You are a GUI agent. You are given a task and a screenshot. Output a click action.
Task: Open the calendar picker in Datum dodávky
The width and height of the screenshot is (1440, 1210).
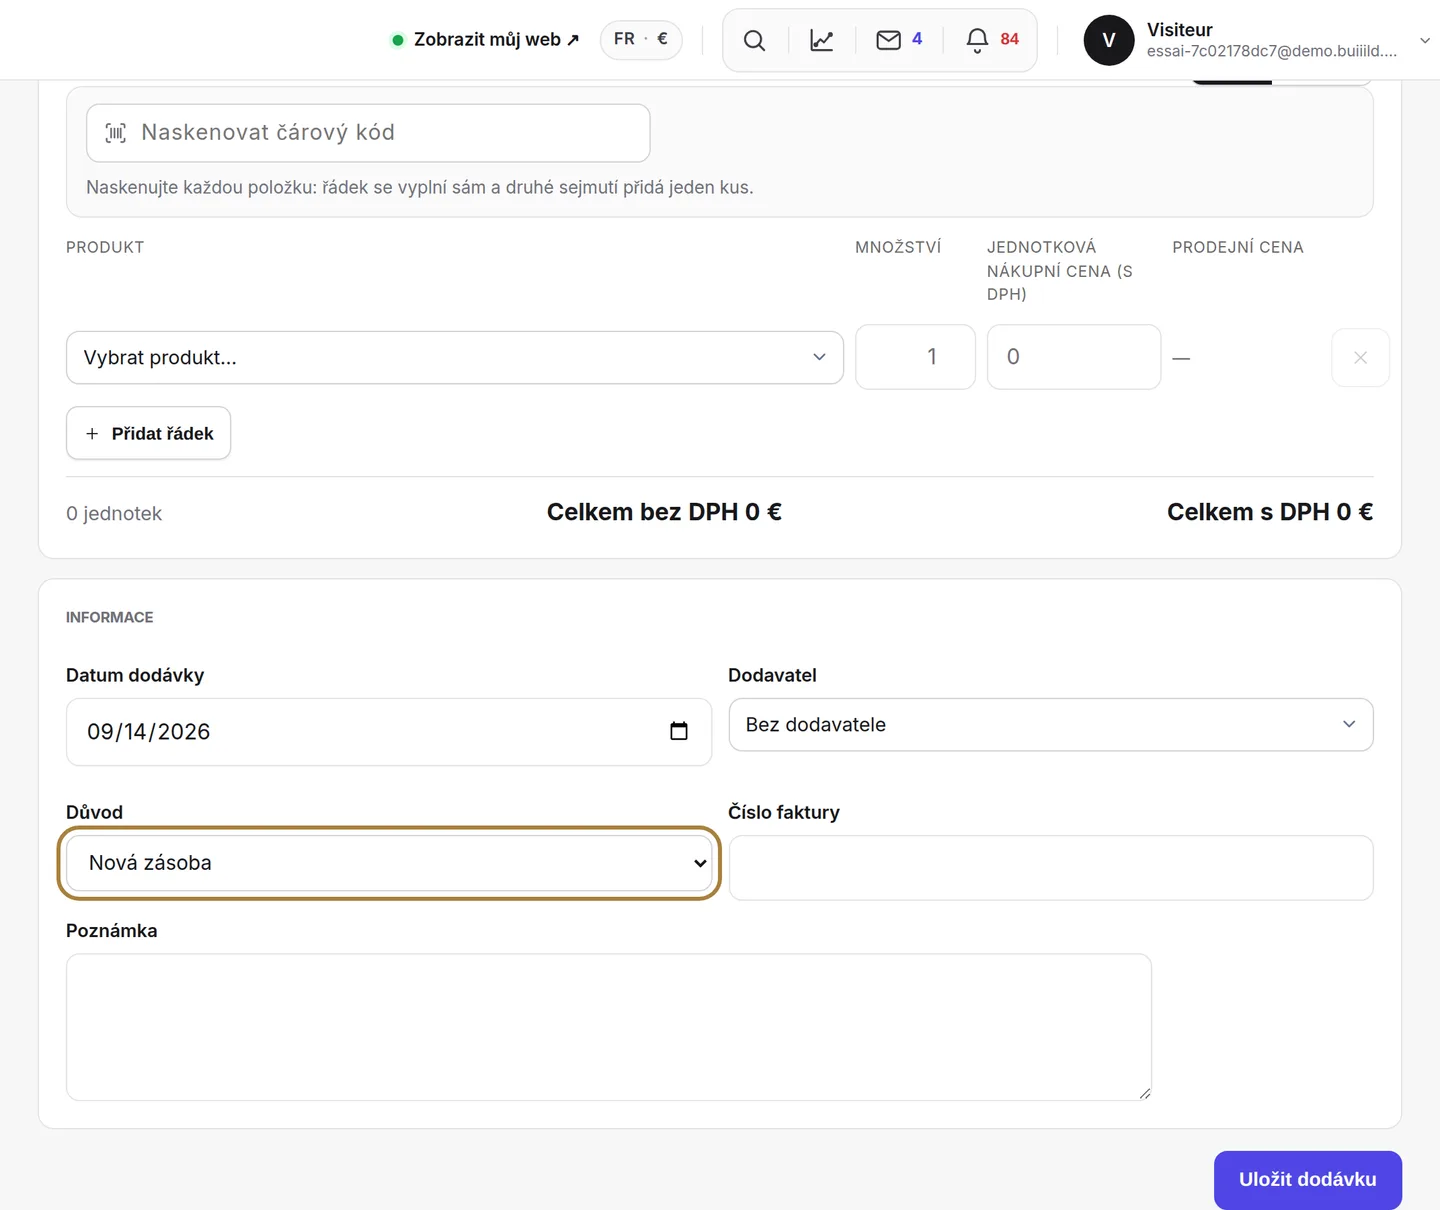[679, 731]
